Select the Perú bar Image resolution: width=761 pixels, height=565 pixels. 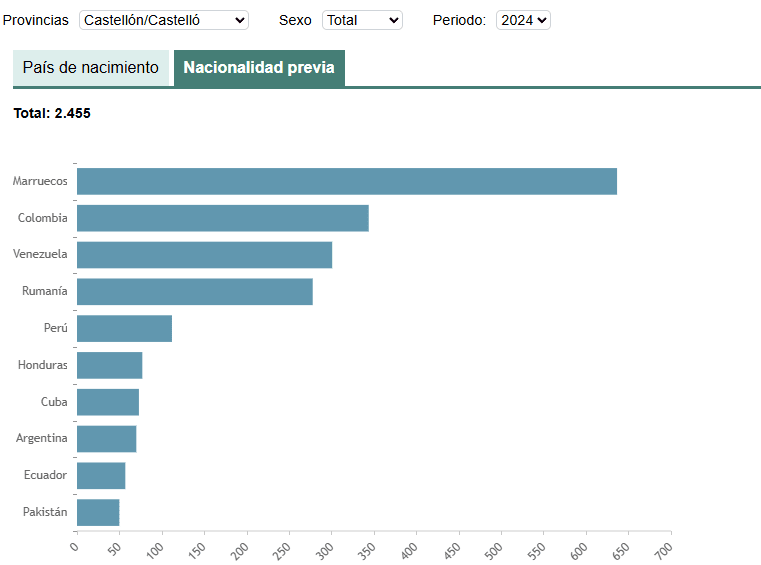[124, 328]
